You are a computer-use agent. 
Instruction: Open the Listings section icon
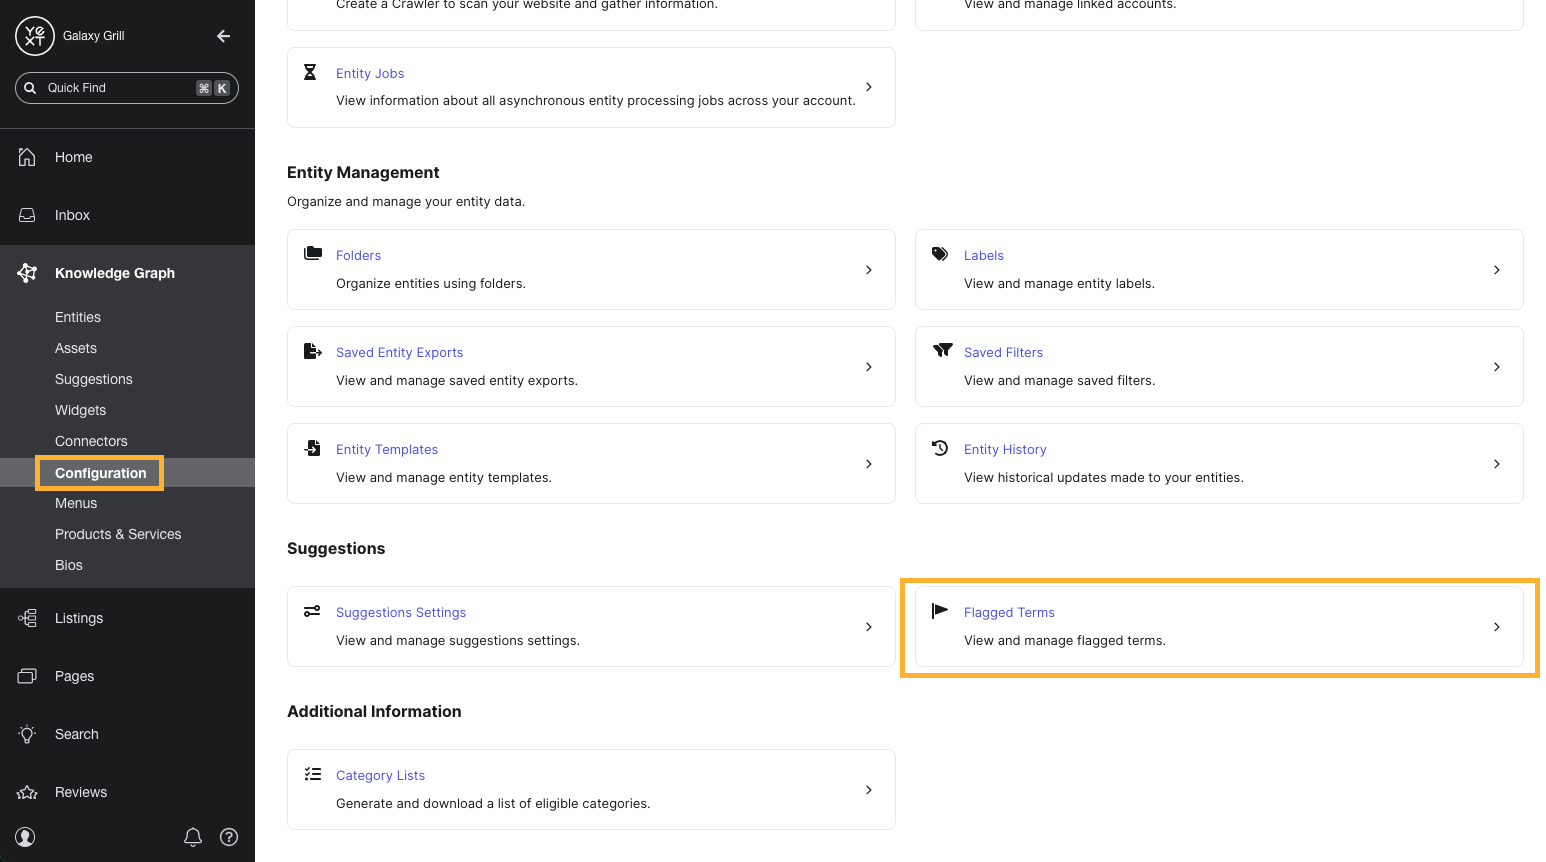click(x=27, y=618)
